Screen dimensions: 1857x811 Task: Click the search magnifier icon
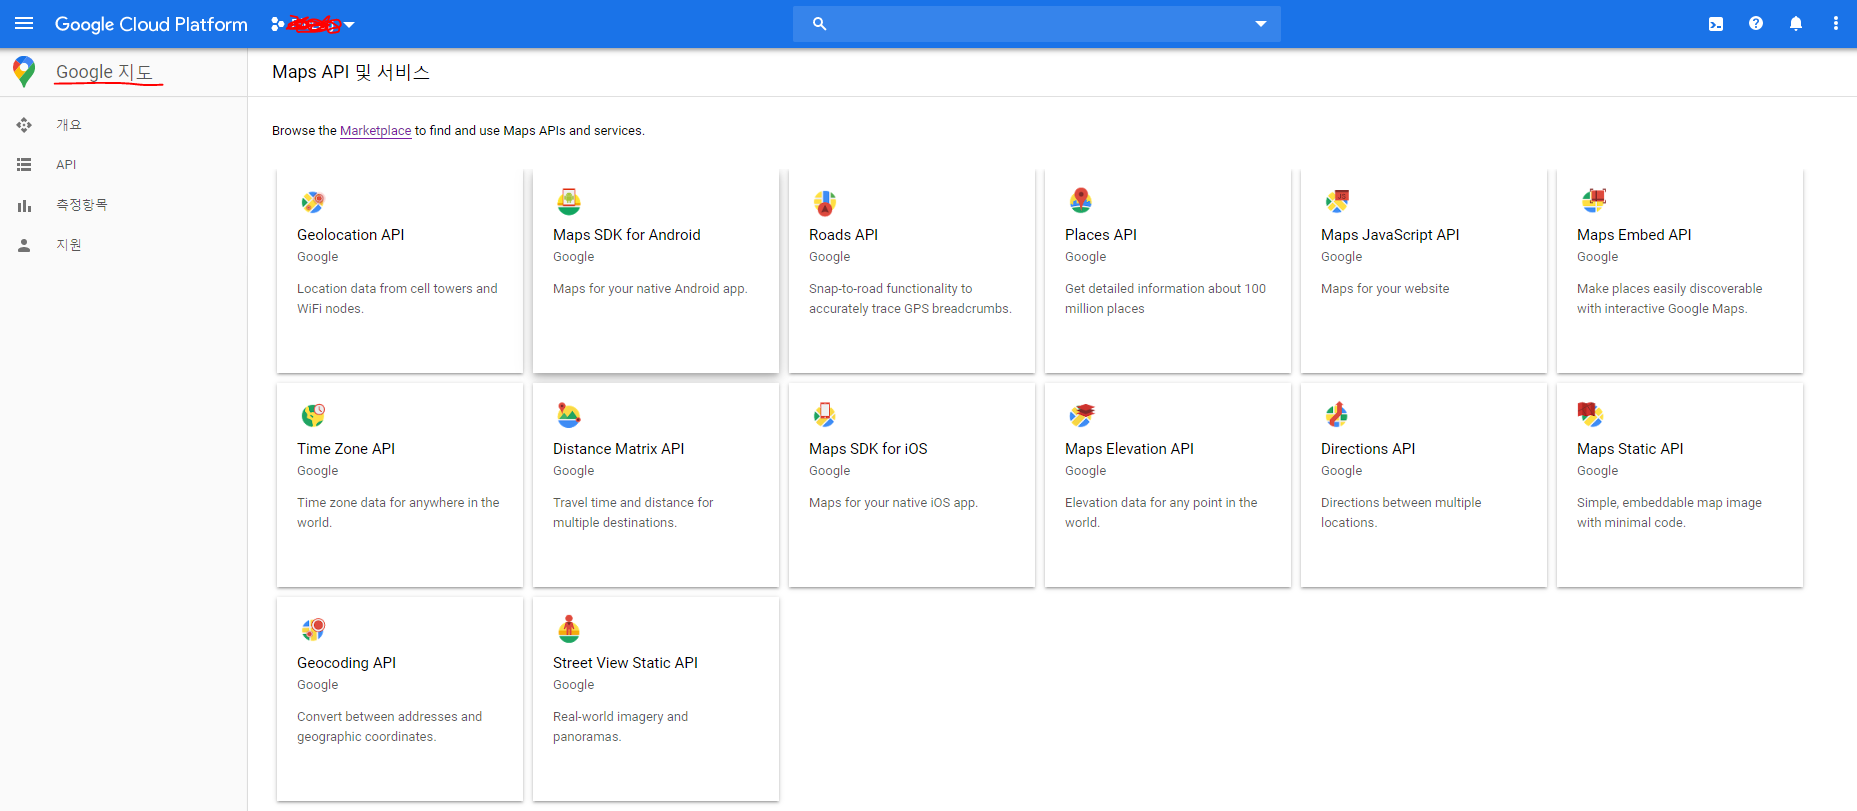click(x=819, y=23)
